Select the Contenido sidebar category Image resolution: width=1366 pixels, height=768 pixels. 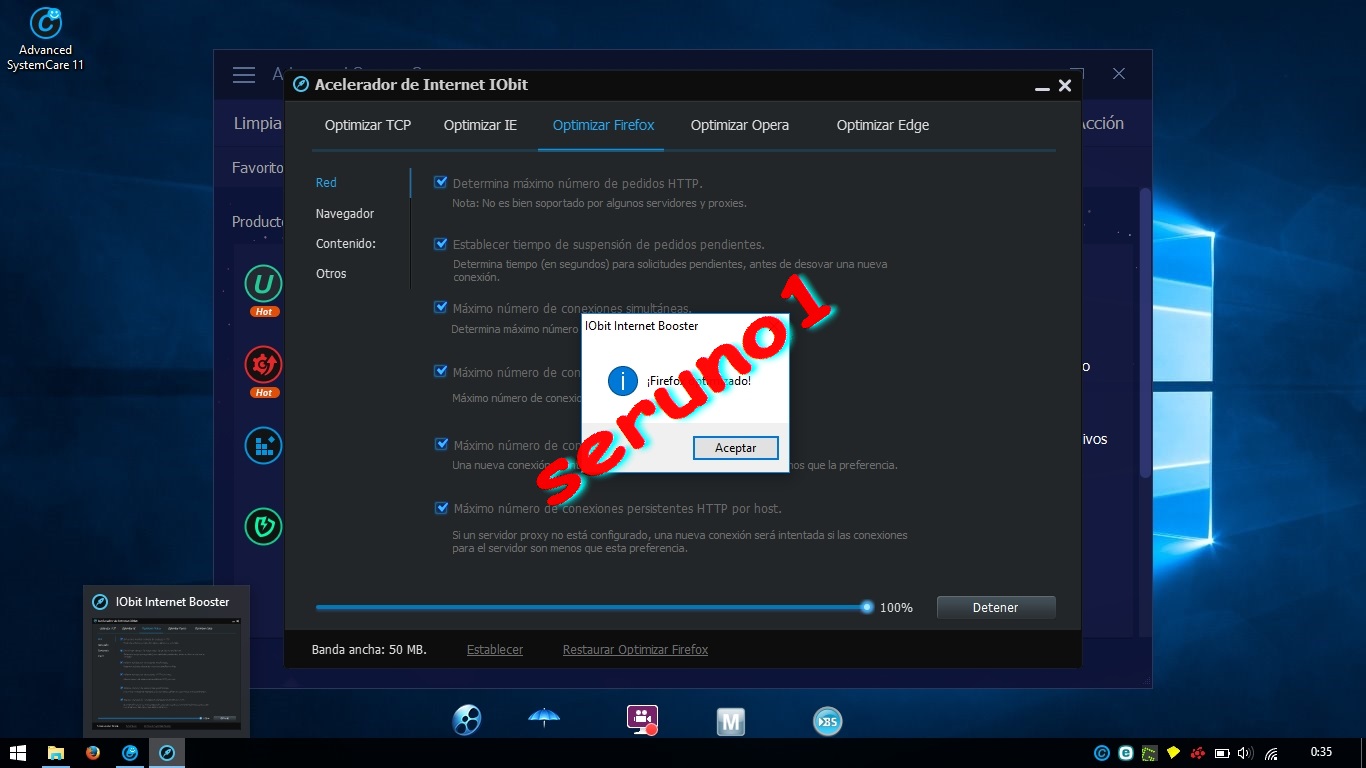click(x=346, y=244)
